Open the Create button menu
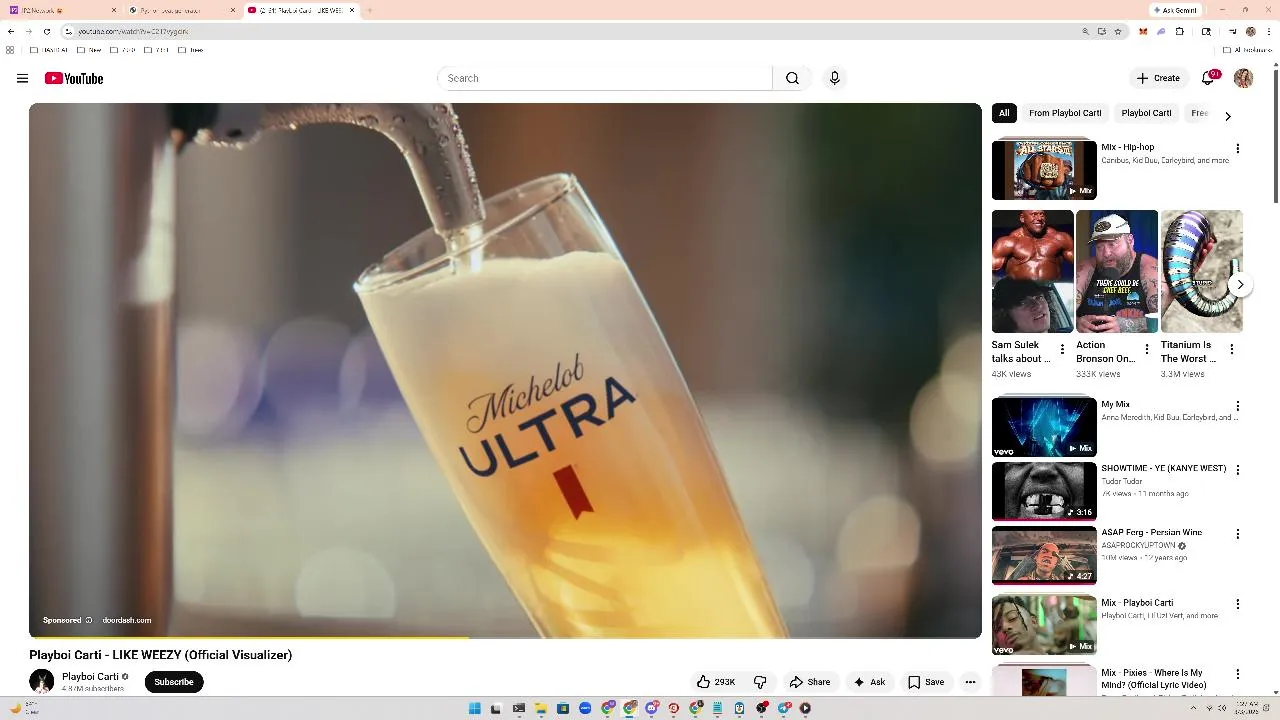 pyautogui.click(x=1158, y=78)
